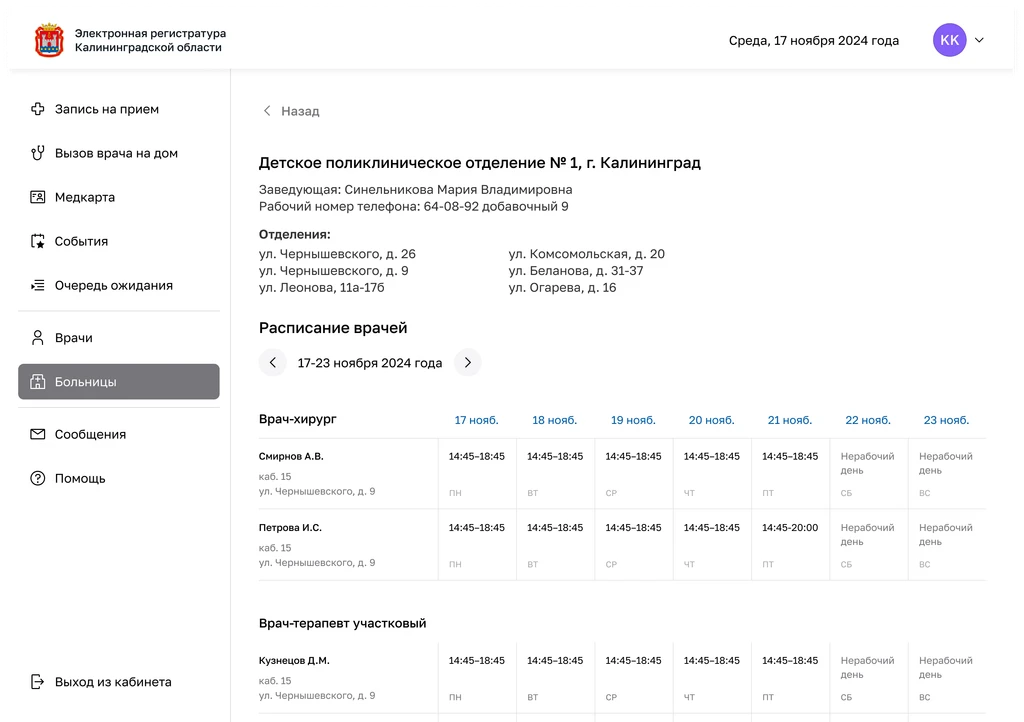
Task: Click the purple KK user avatar
Action: [950, 40]
